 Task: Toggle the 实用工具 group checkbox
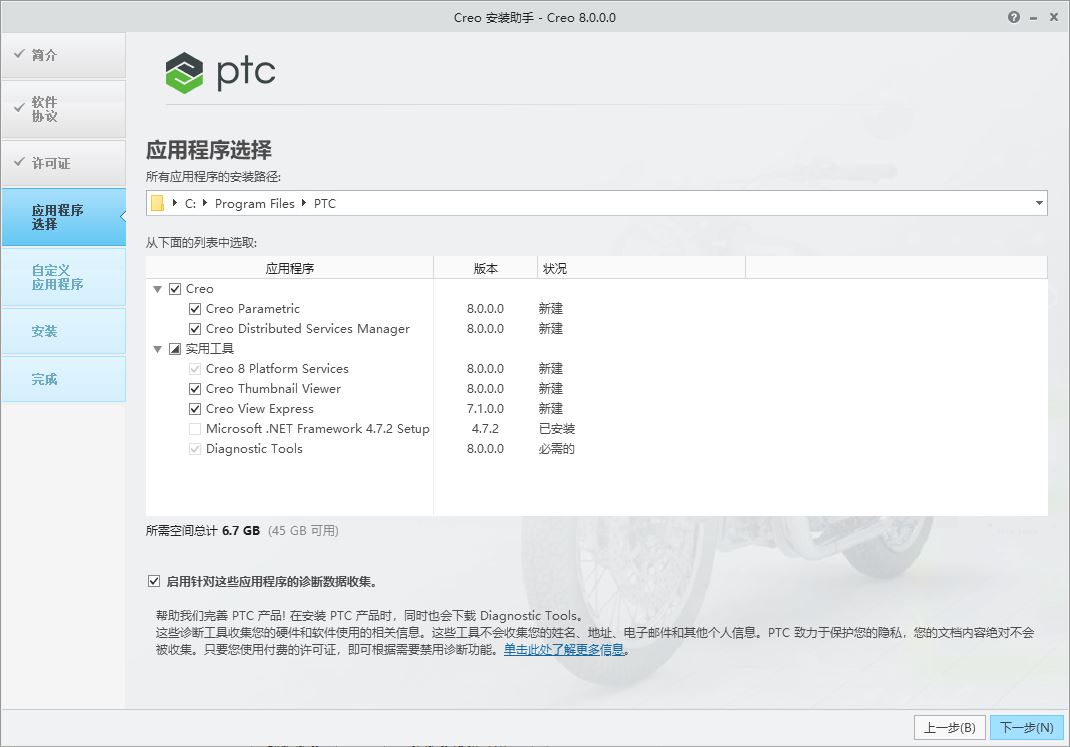[x=175, y=349]
